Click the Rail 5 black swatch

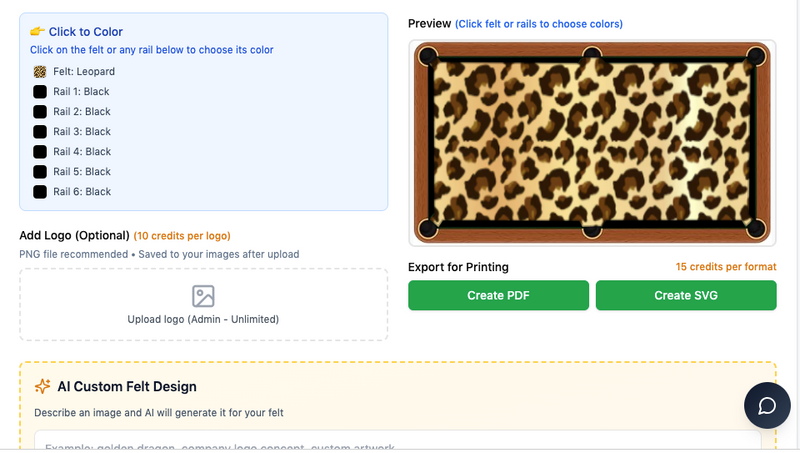coord(40,172)
